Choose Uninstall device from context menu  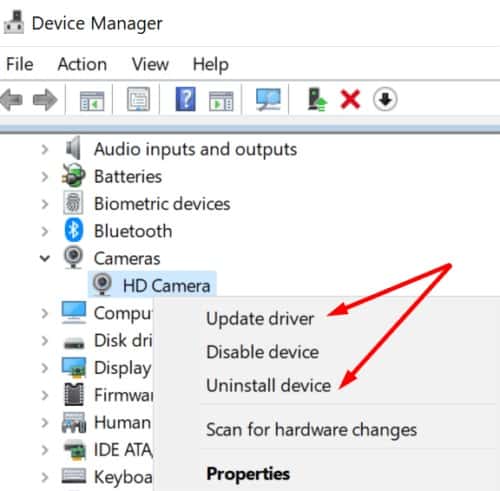tap(268, 385)
